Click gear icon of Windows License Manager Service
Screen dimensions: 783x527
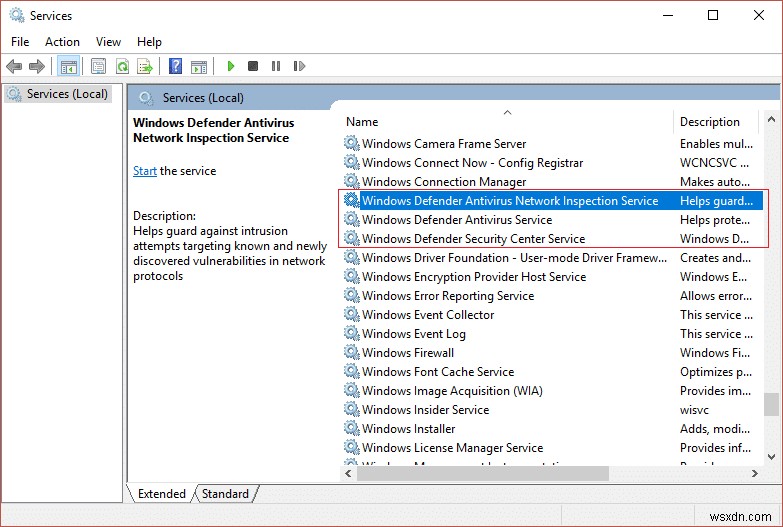pyautogui.click(x=352, y=447)
